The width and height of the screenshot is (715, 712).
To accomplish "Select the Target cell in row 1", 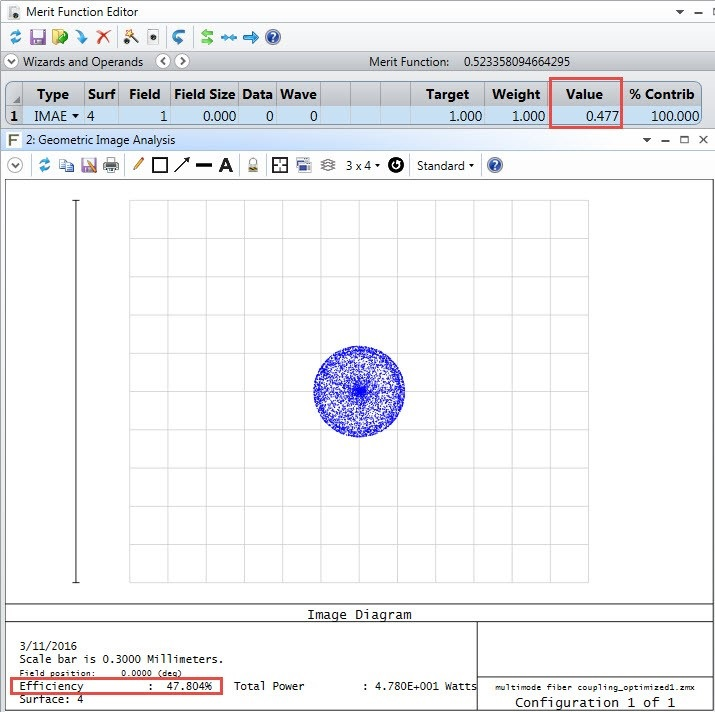I will click(447, 117).
